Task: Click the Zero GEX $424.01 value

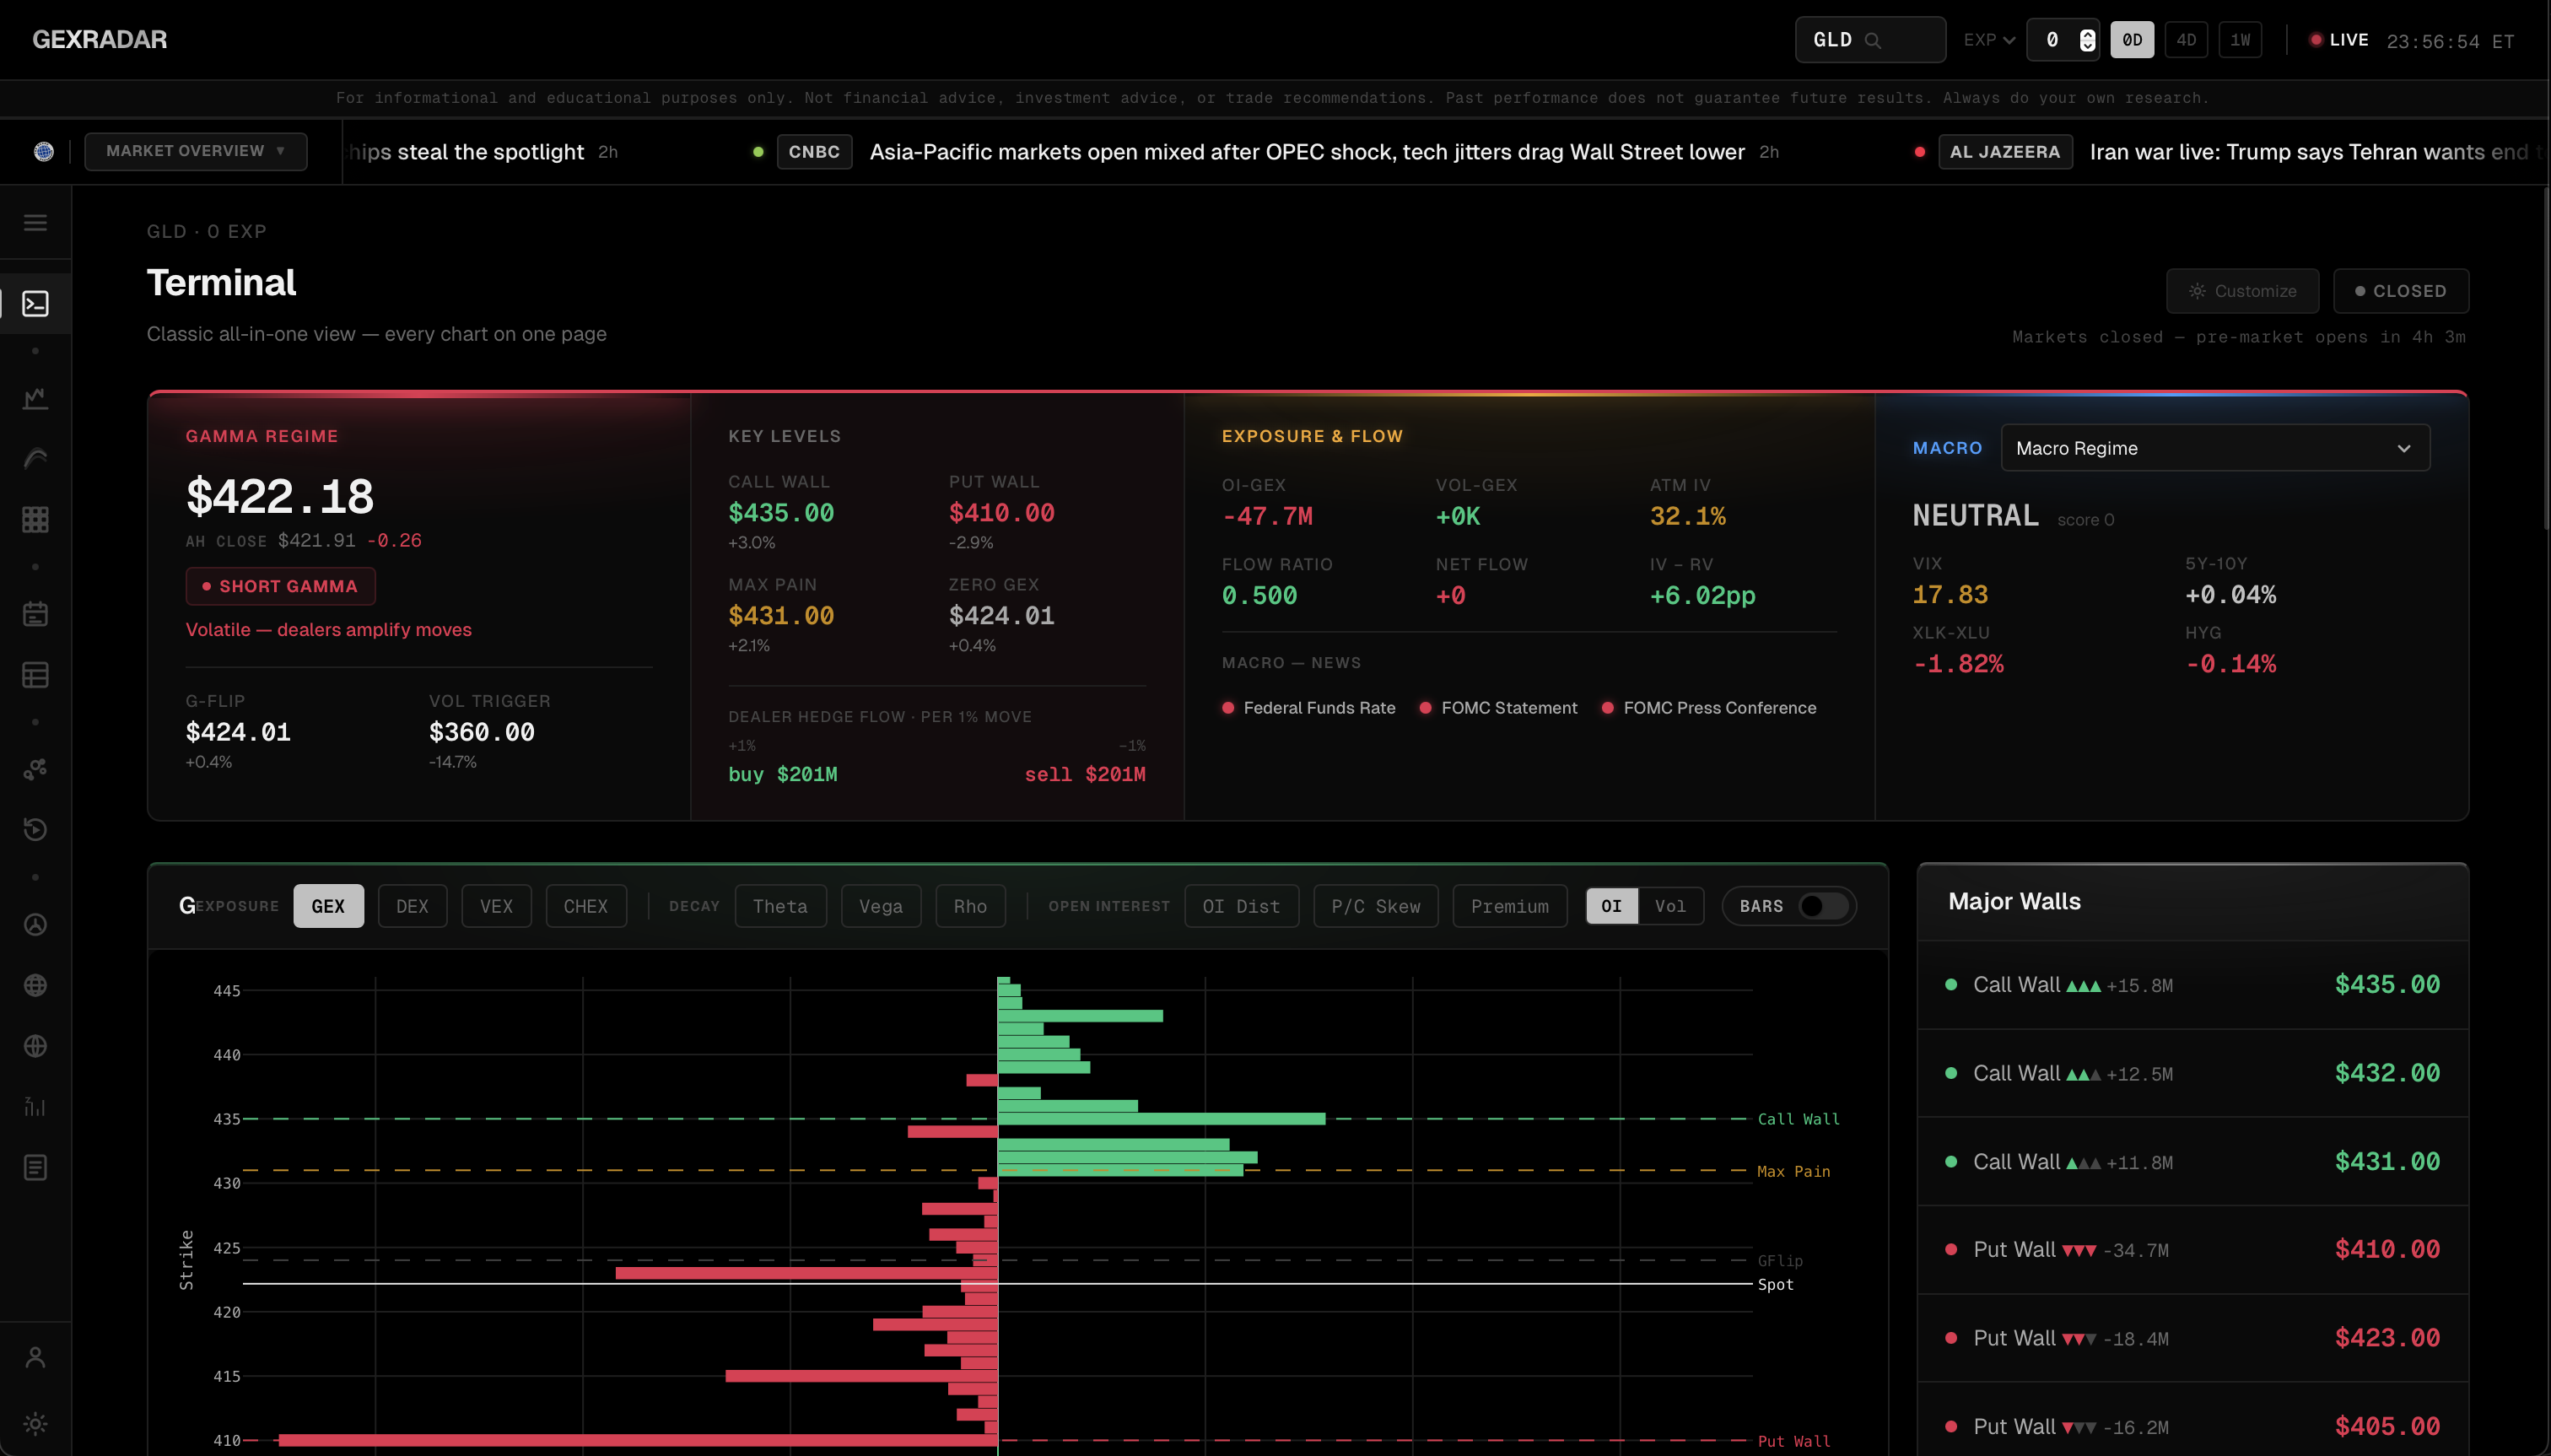Action: pyautogui.click(x=1001, y=616)
